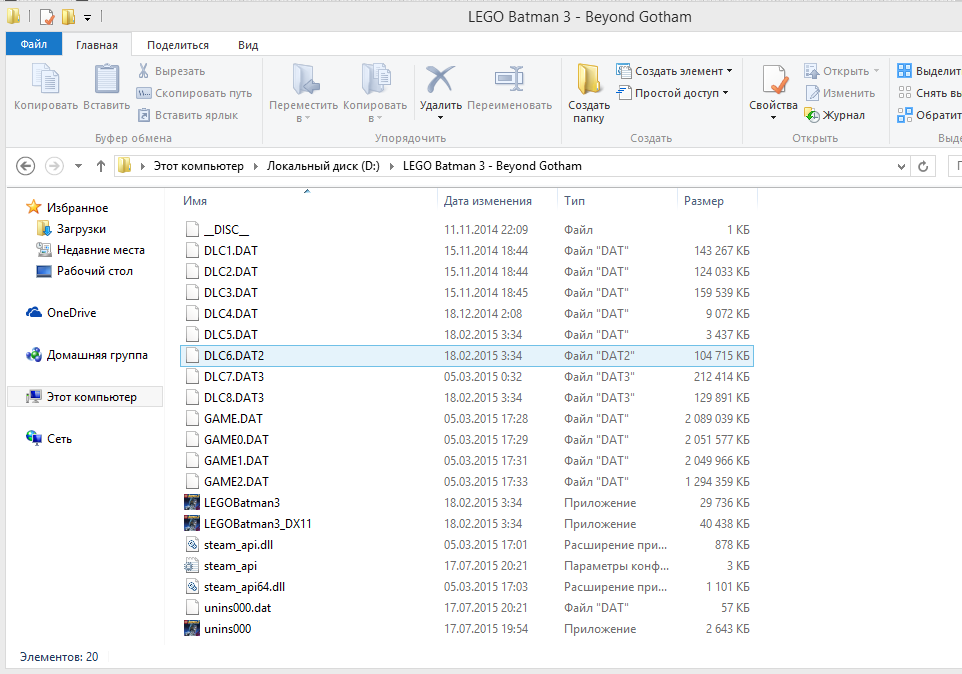Launch the LEGOBatman3_DX11 application file
Viewport: 962px width, 674px height.
coord(257,524)
